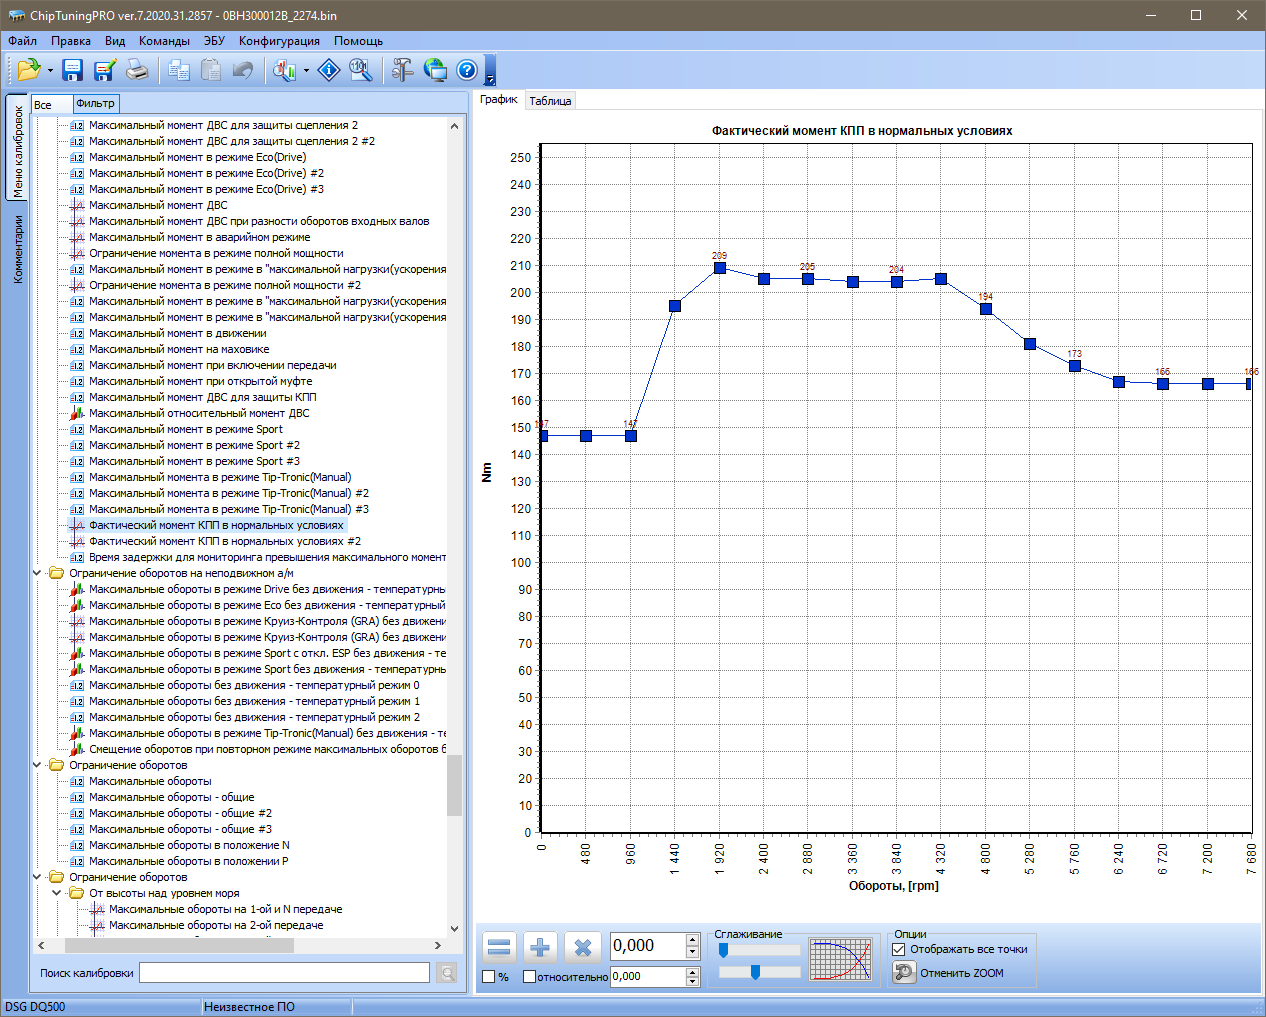Click the smoothing curve preview thumbnail

coord(840,960)
